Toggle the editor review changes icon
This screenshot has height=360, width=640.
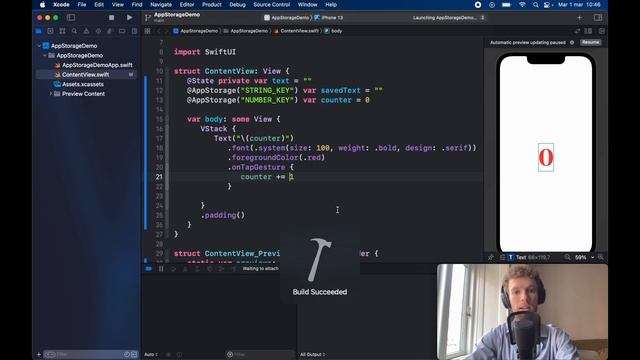click(x=577, y=31)
